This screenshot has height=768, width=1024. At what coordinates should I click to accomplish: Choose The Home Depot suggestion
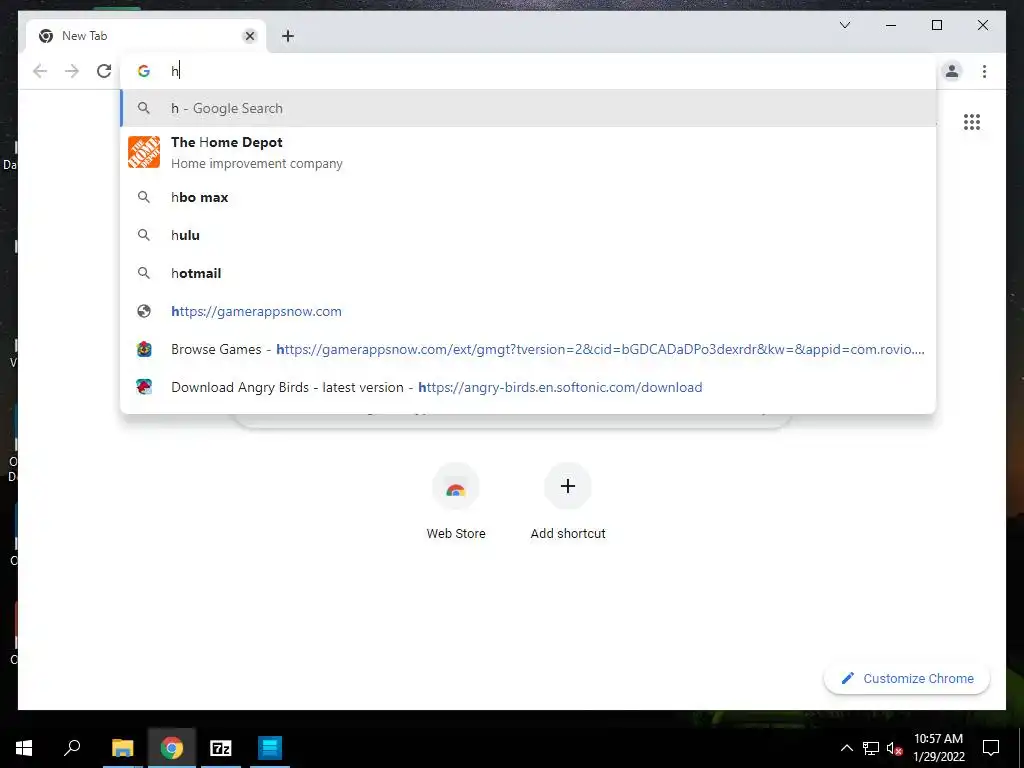pos(528,152)
